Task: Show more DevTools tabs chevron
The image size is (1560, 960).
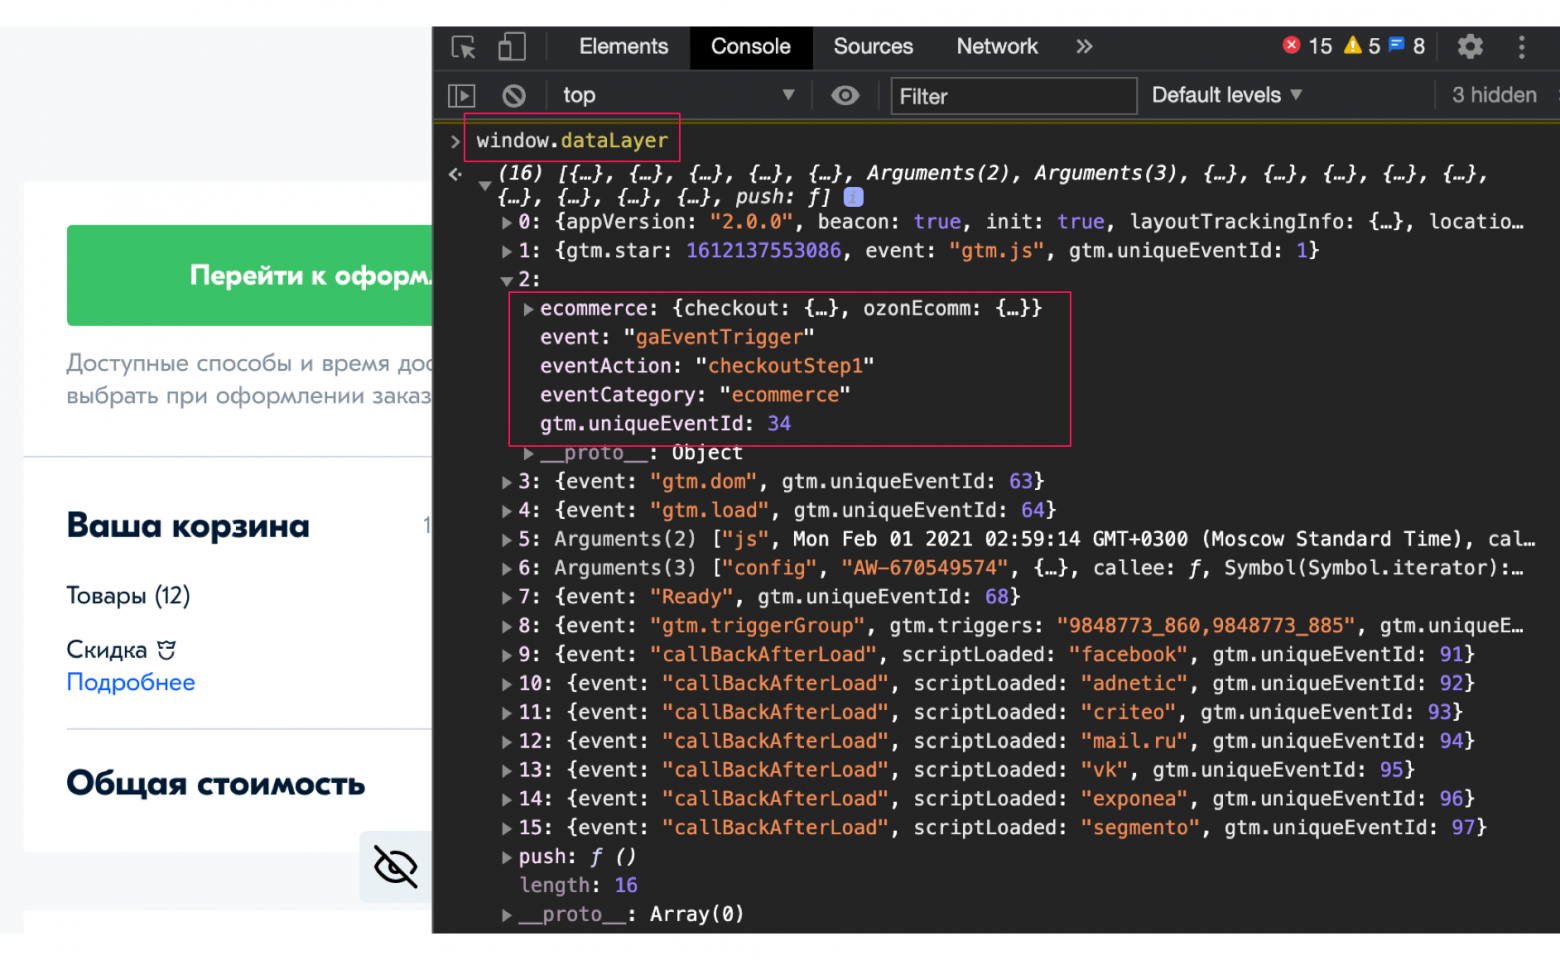Action: tap(1085, 47)
